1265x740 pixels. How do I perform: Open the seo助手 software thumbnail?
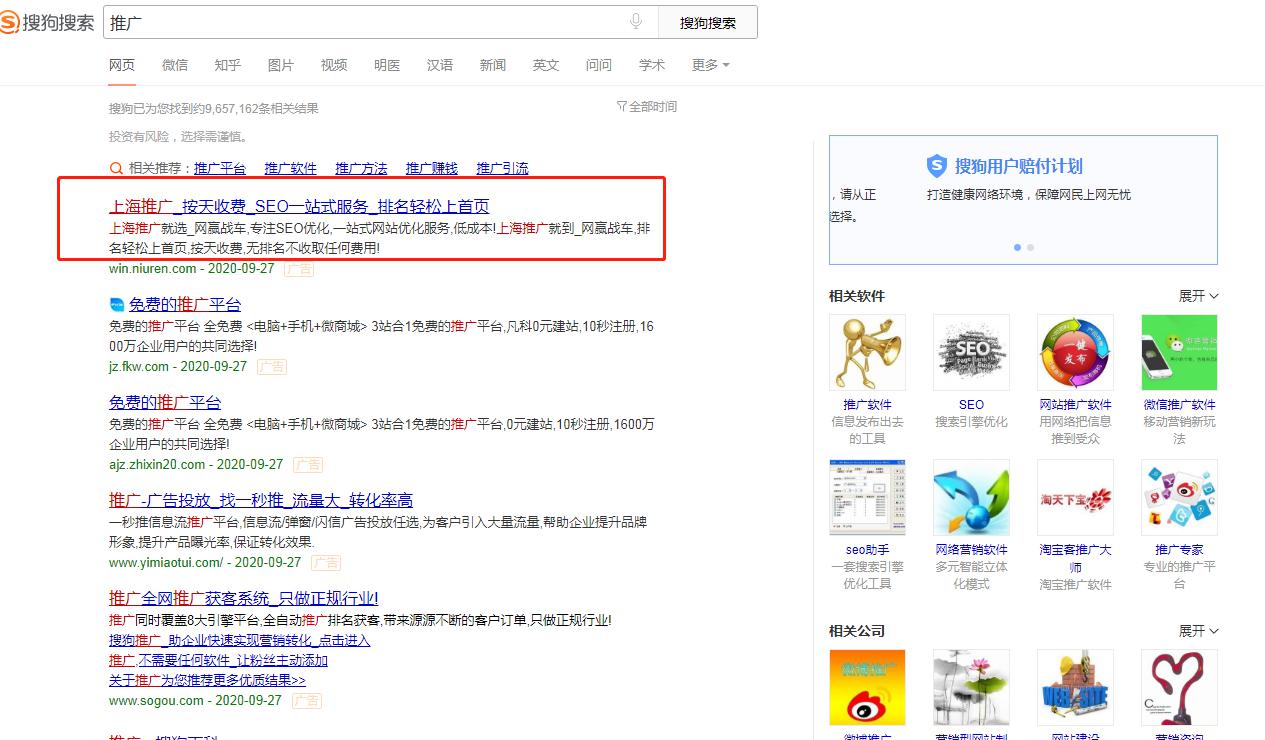point(867,497)
